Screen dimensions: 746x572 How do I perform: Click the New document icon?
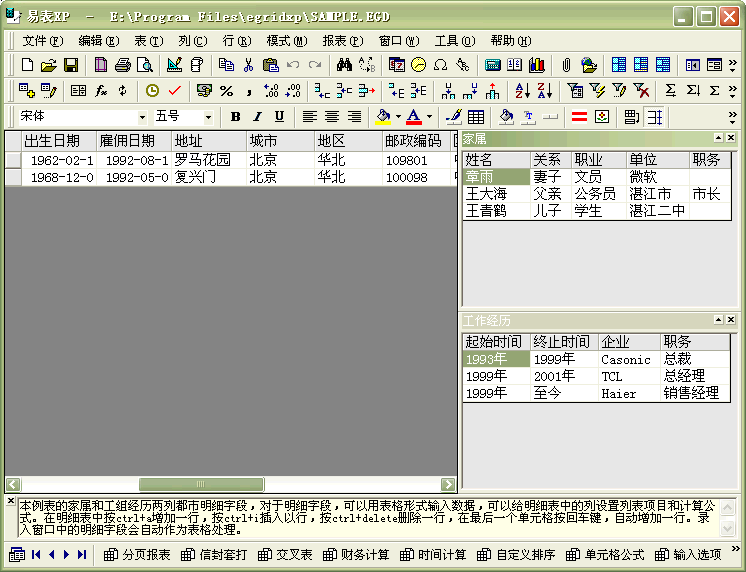pos(27,65)
